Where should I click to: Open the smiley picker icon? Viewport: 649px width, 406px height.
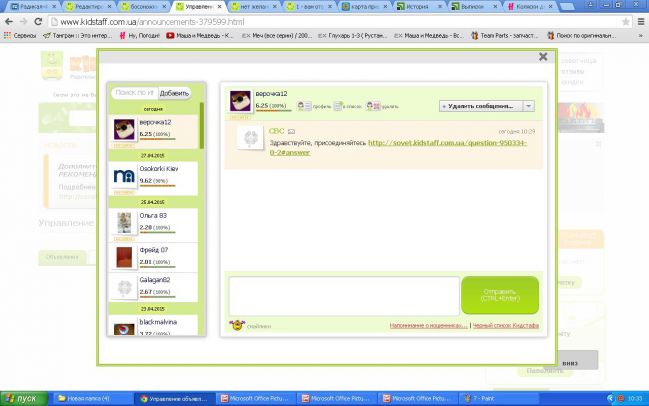pos(236,325)
